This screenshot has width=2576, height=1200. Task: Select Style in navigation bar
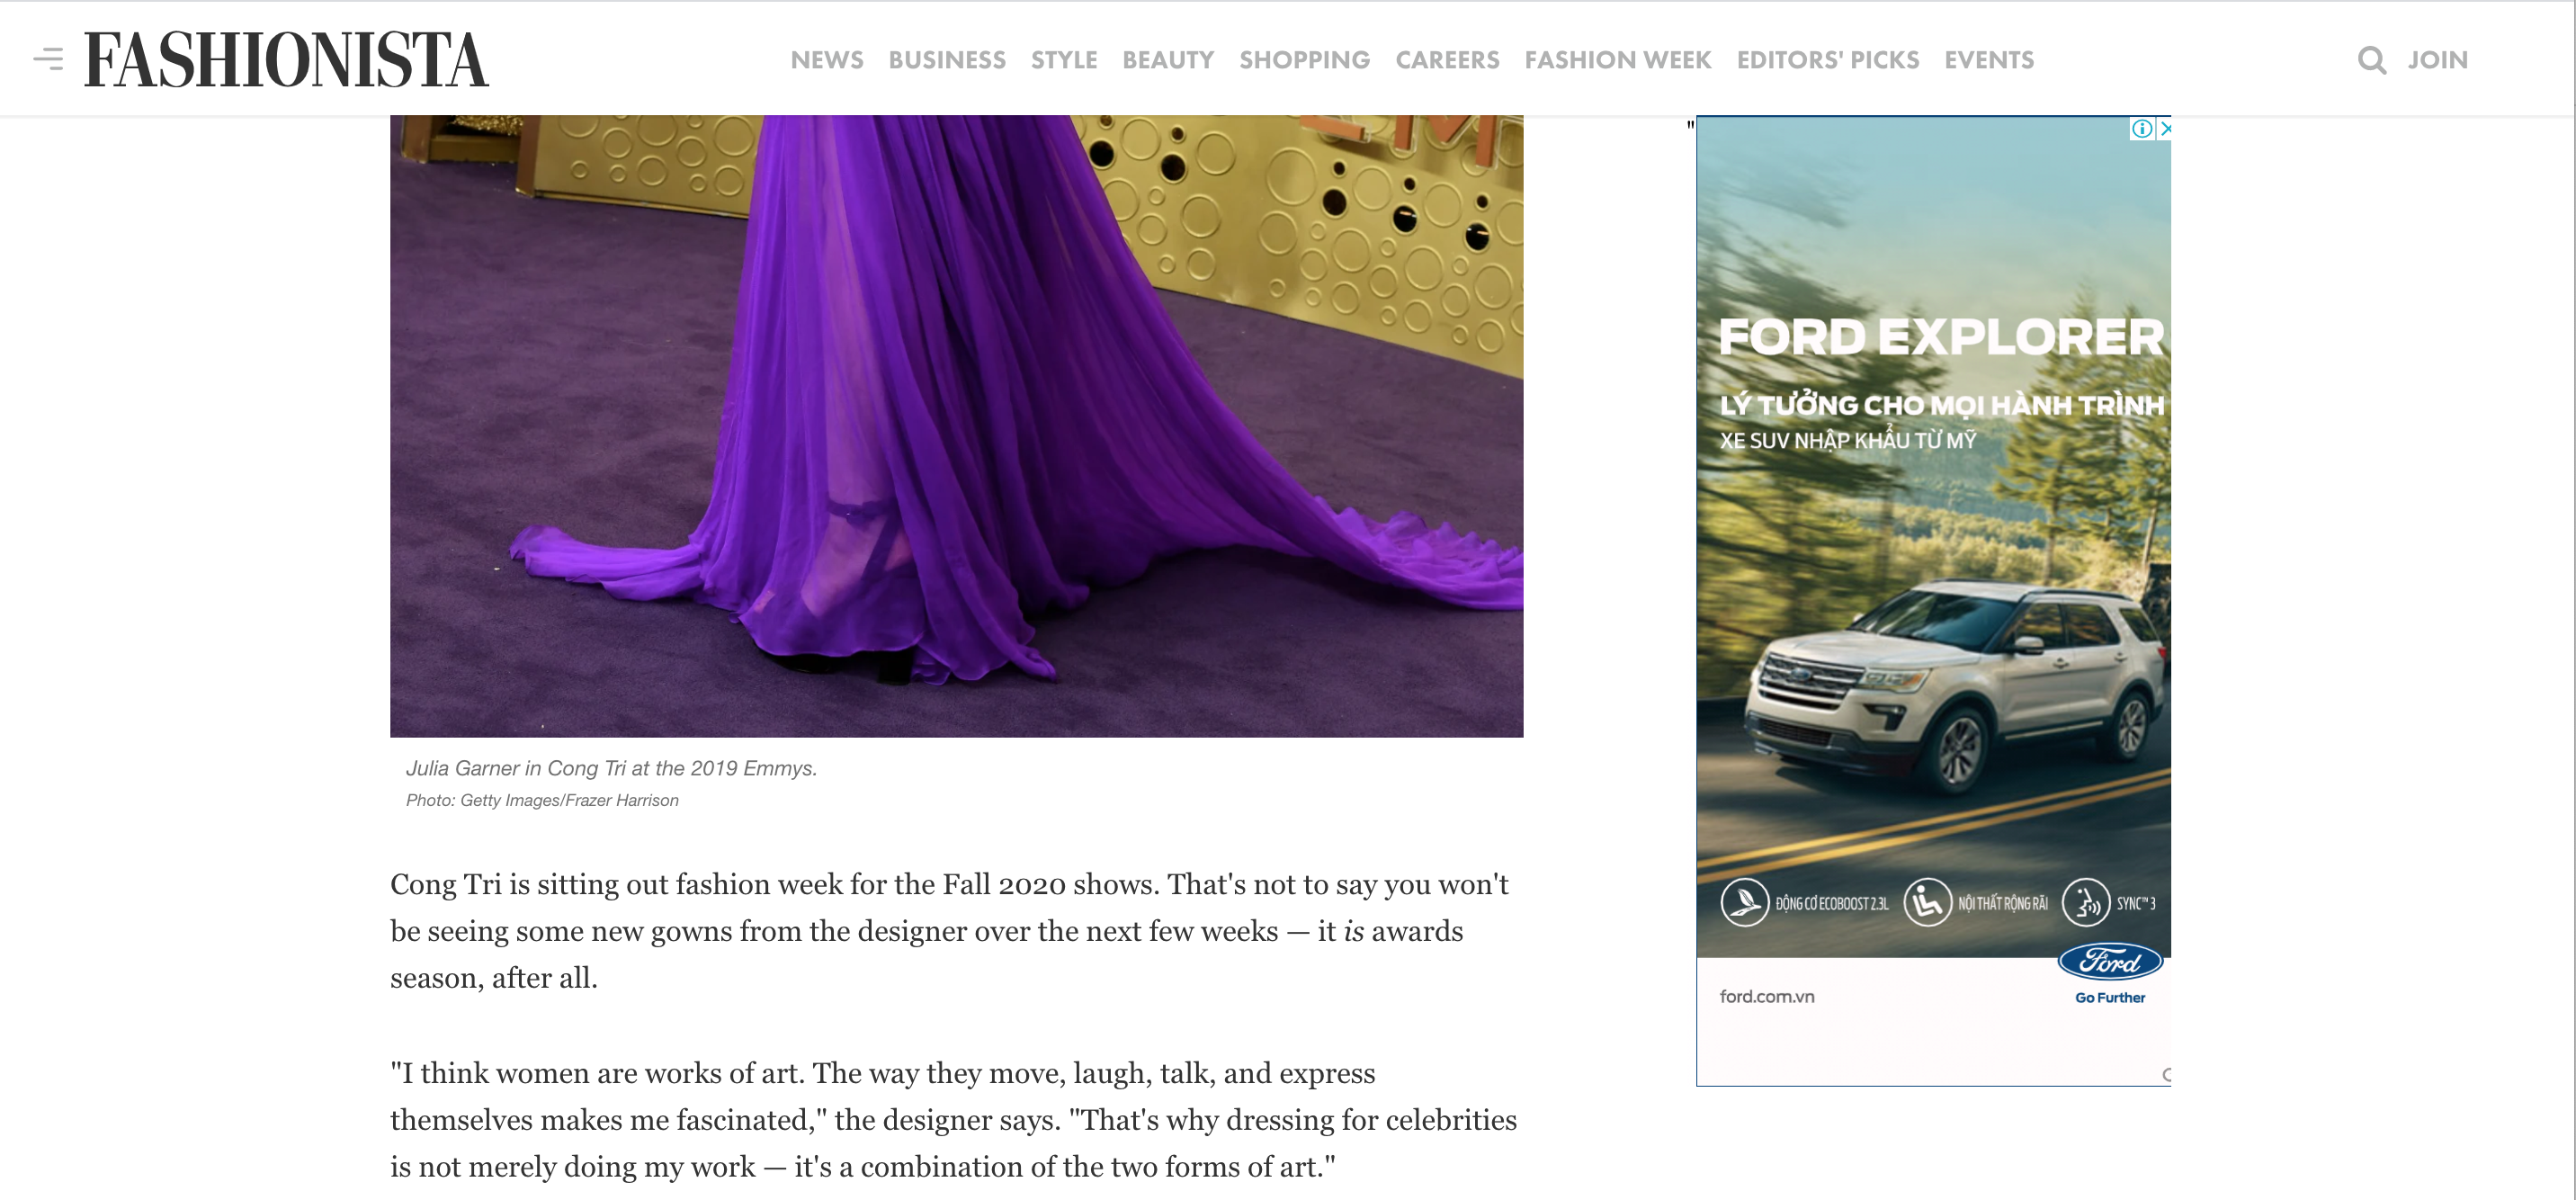point(1063,60)
